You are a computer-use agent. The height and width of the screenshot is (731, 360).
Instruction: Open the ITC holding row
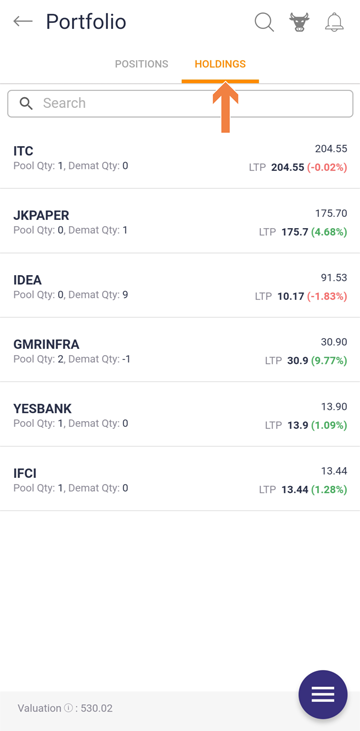coord(180,158)
